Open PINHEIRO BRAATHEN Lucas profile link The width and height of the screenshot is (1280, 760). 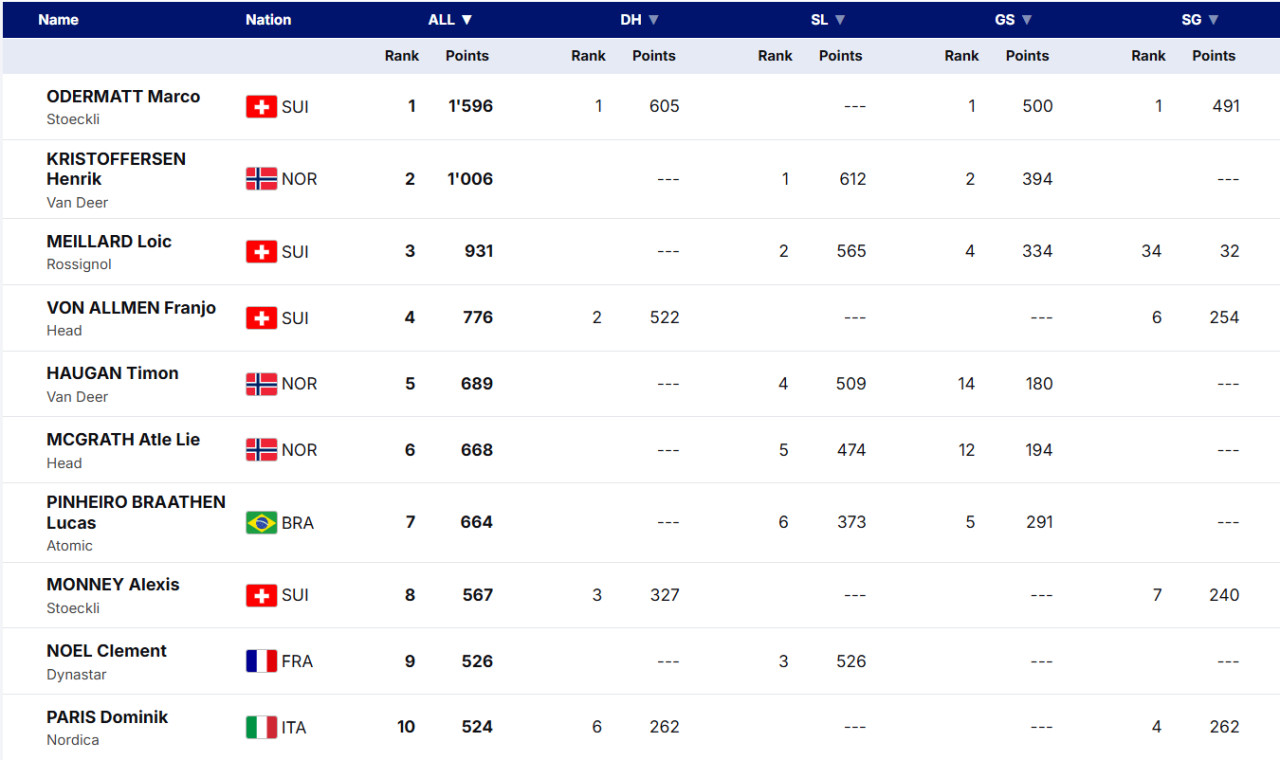click(136, 512)
